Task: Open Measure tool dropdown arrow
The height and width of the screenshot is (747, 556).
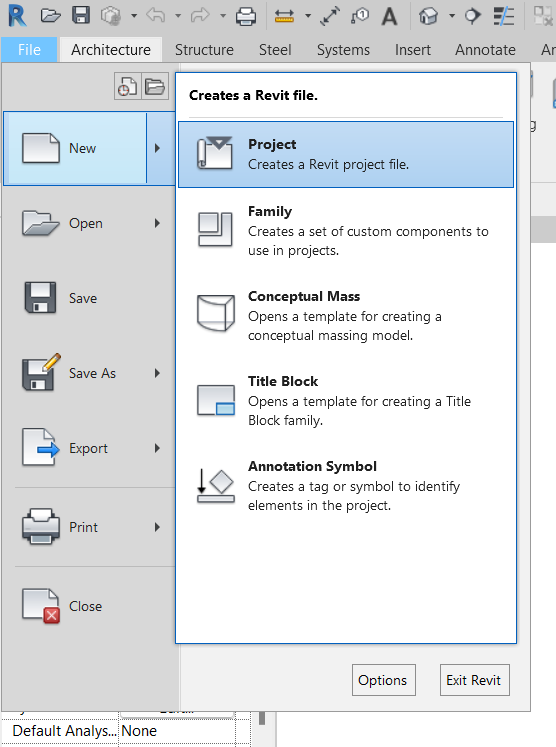Action: pyautogui.click(x=308, y=16)
